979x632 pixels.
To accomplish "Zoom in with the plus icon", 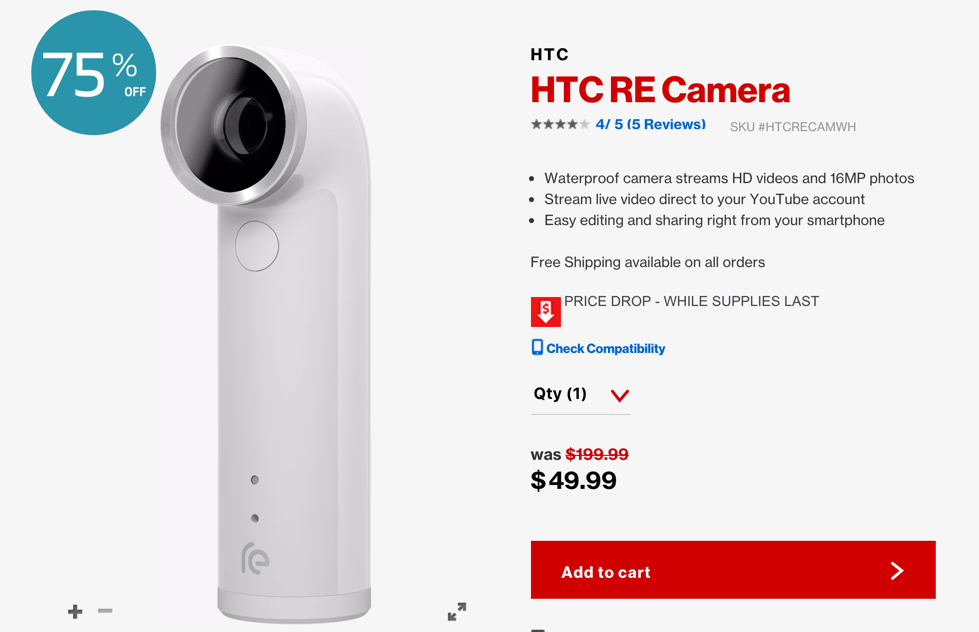I will [75, 611].
